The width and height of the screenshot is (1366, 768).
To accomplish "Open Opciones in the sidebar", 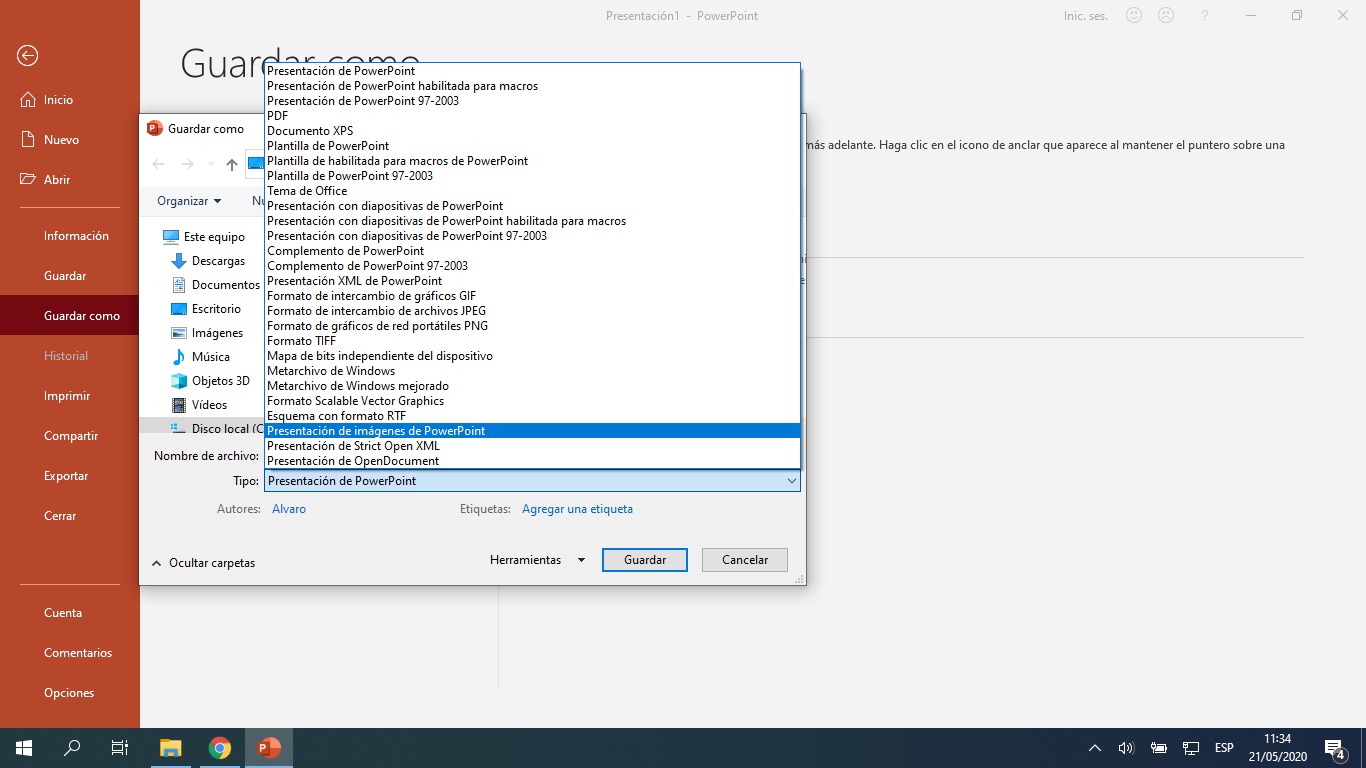I will pos(70,693).
